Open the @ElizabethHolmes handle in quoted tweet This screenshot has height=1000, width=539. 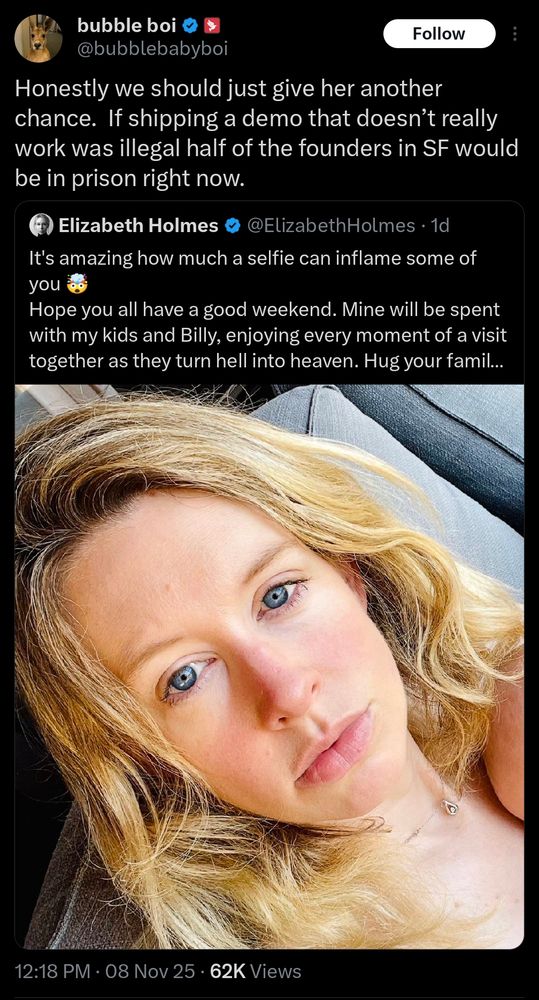click(x=330, y=225)
